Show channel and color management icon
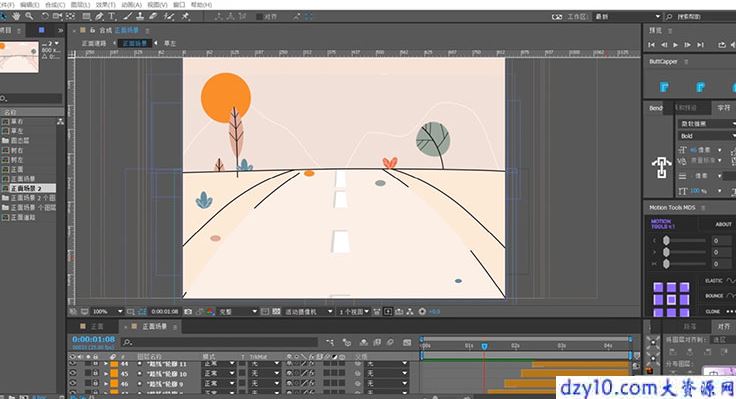Image resolution: width=736 pixels, height=399 pixels. point(210,311)
